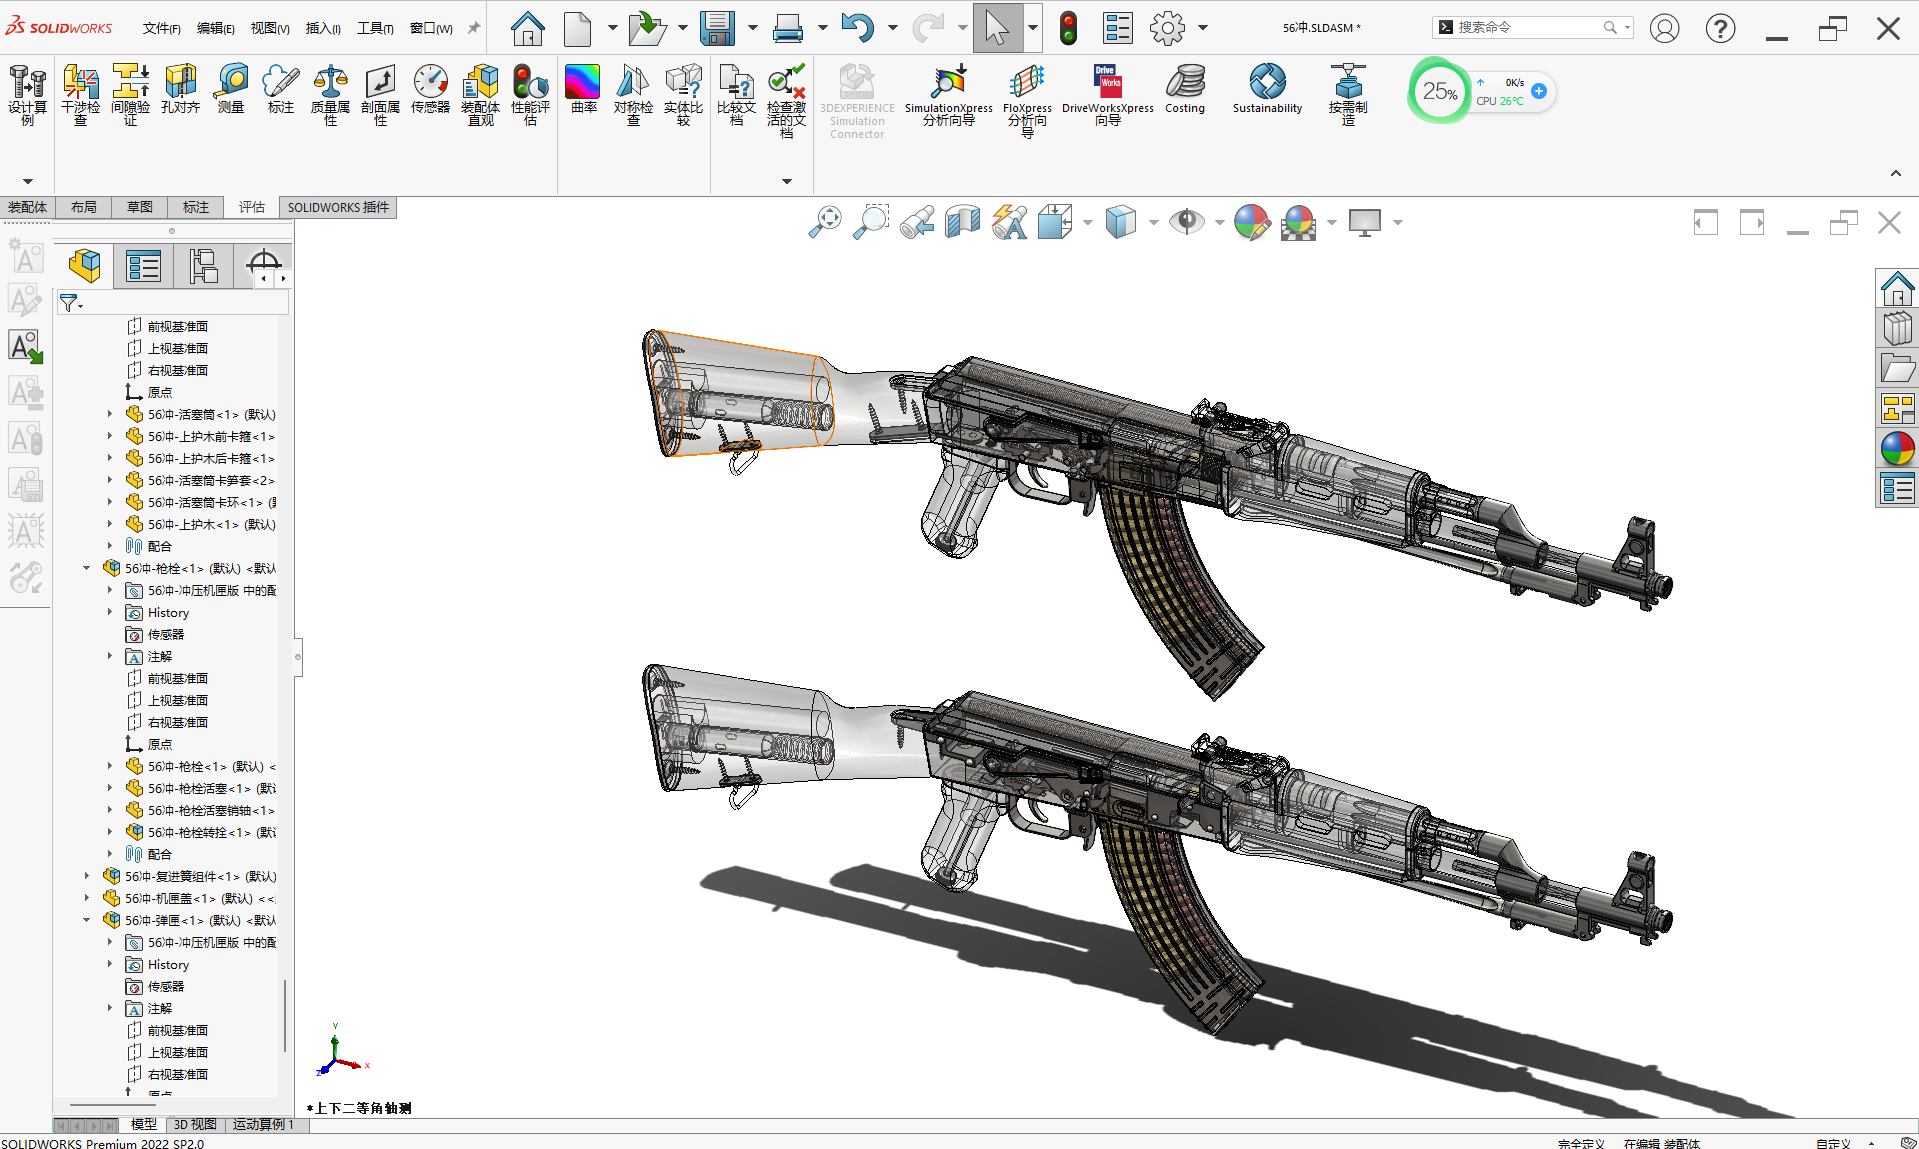Screen dimensions: 1919x1149
Task: Open the 传感器 sensor tool in ribbon
Action: click(430, 89)
